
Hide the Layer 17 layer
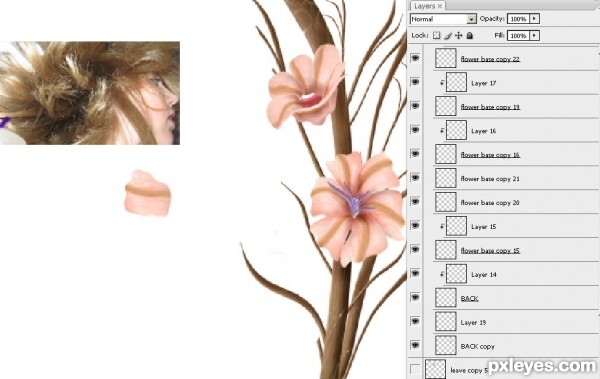415,82
